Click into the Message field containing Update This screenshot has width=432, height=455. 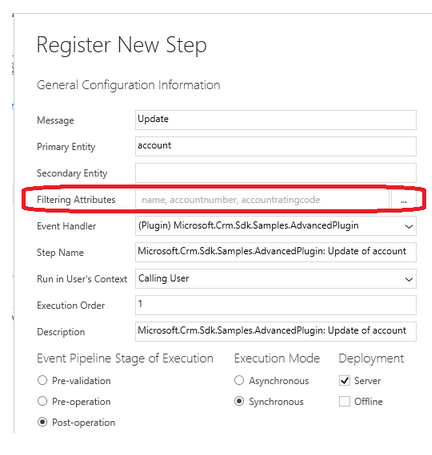pos(276,120)
